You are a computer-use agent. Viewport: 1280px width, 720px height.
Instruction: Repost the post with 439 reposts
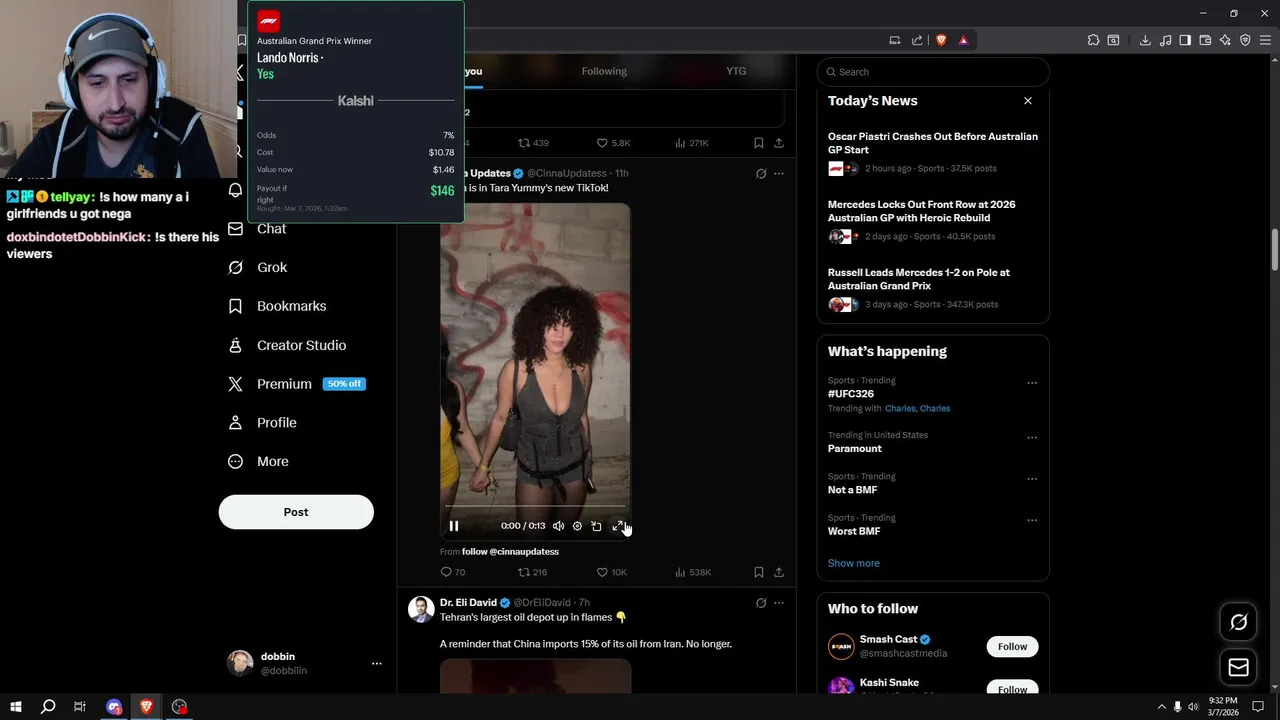[533, 143]
